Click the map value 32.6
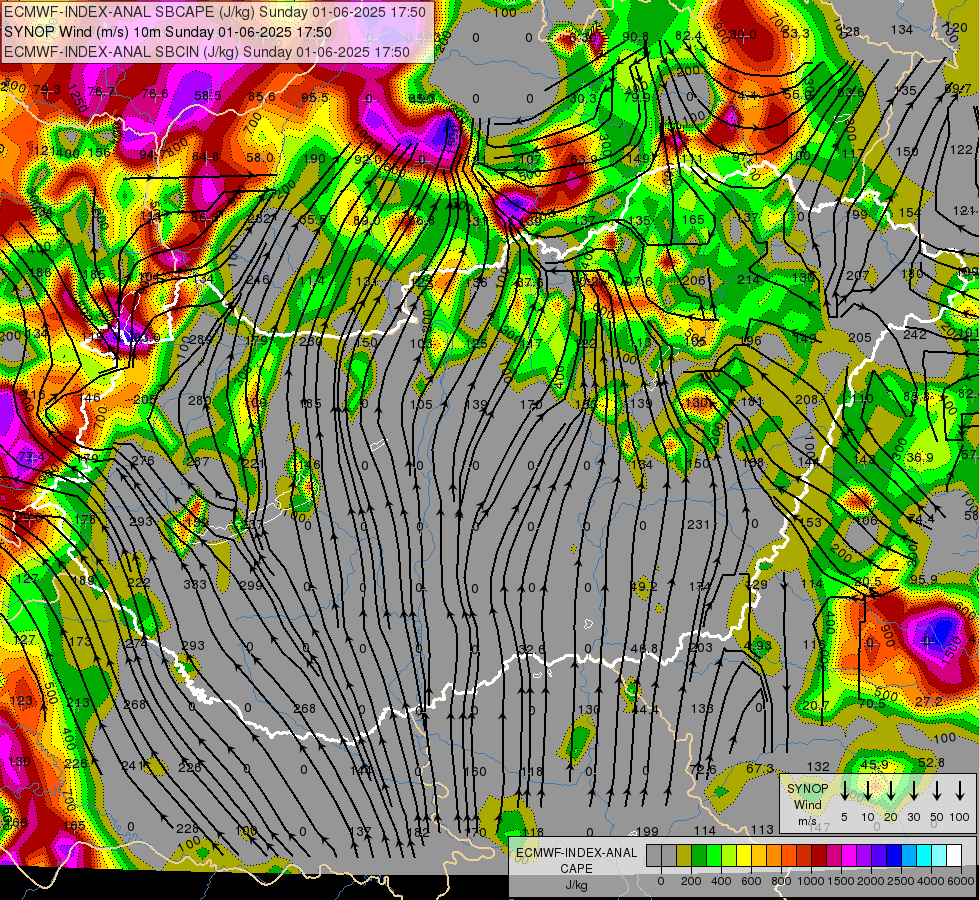Screen dimensions: 979x900 coord(532,650)
